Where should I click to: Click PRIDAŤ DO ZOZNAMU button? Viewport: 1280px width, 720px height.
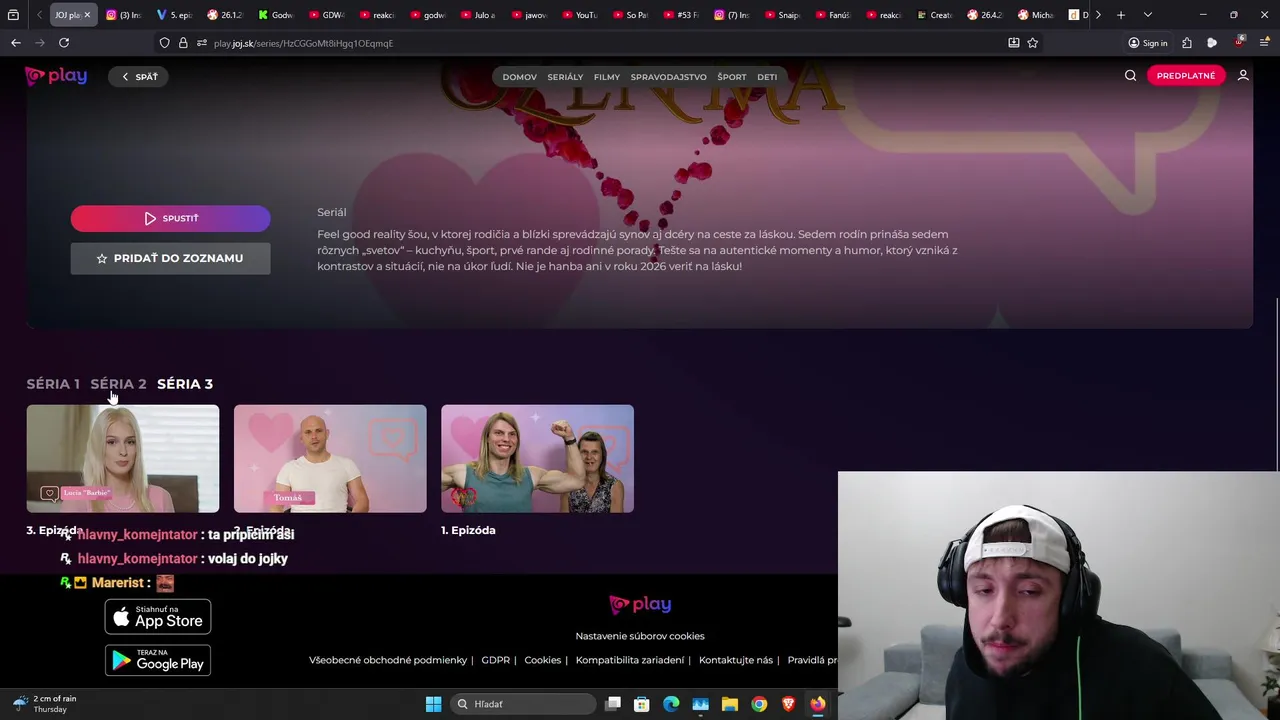click(170, 258)
